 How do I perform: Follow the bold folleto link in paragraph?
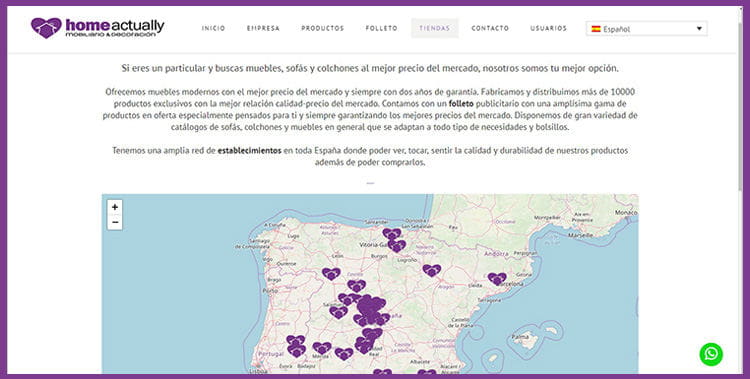pyautogui.click(x=461, y=103)
